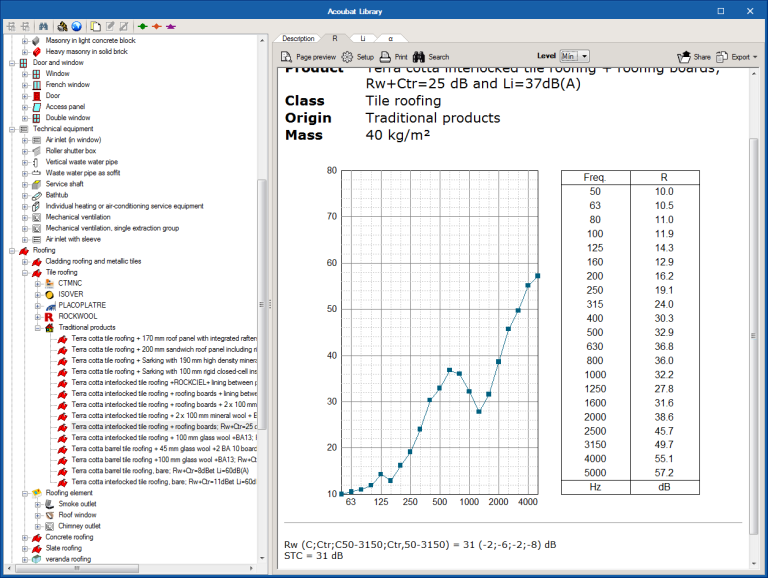Open the print Setup gear

(x=357, y=57)
